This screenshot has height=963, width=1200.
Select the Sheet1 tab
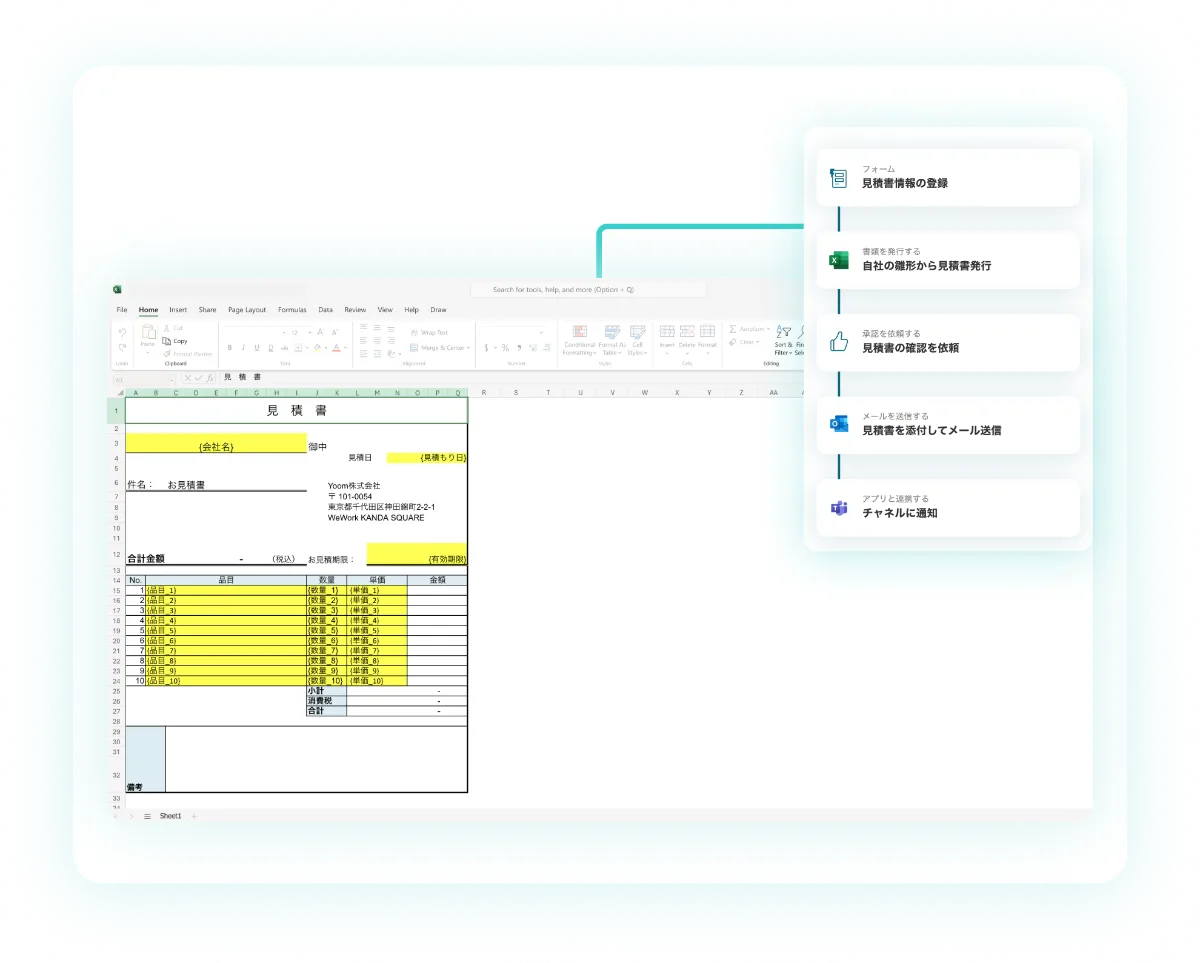click(171, 816)
